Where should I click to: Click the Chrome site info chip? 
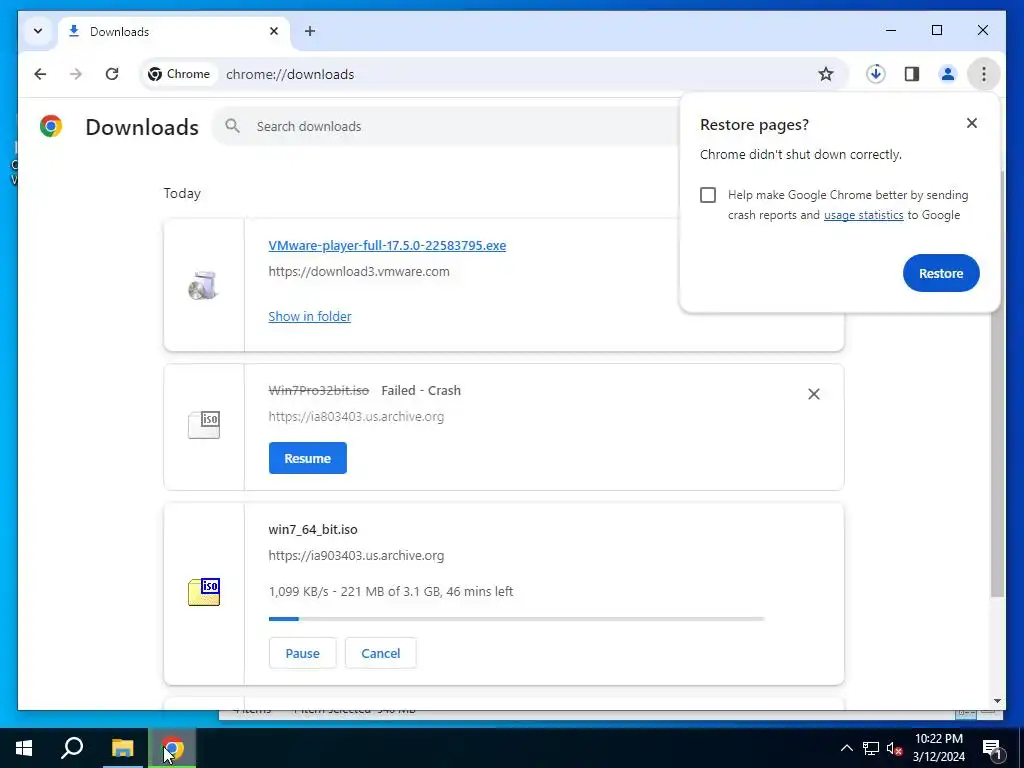coord(180,74)
